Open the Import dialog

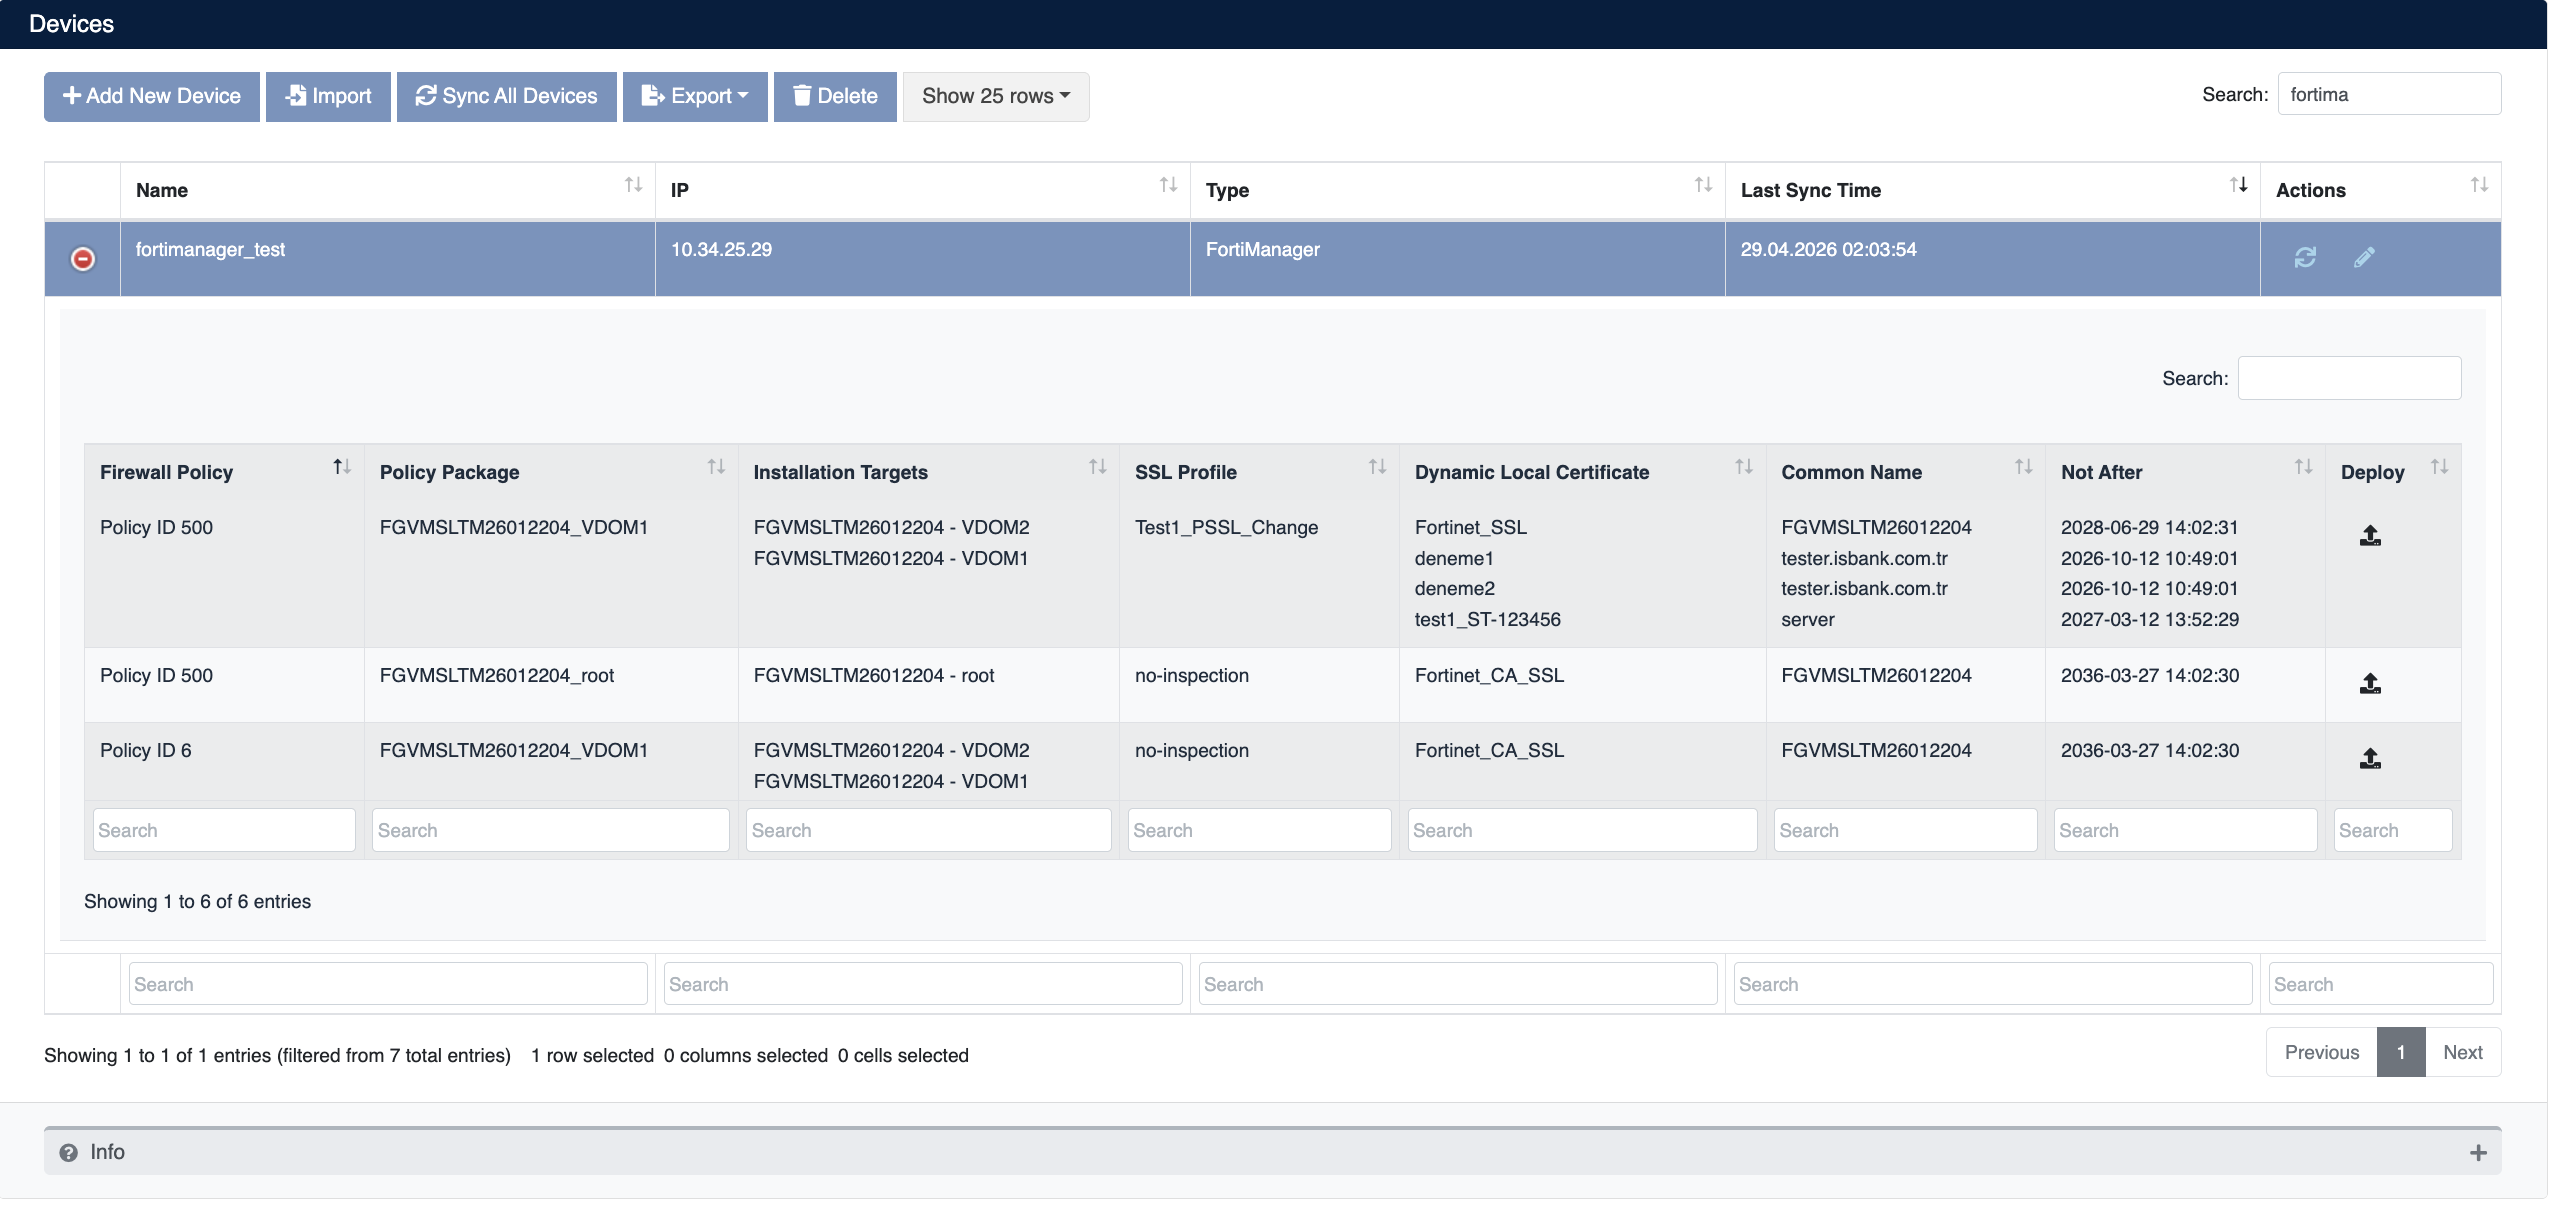(x=328, y=96)
